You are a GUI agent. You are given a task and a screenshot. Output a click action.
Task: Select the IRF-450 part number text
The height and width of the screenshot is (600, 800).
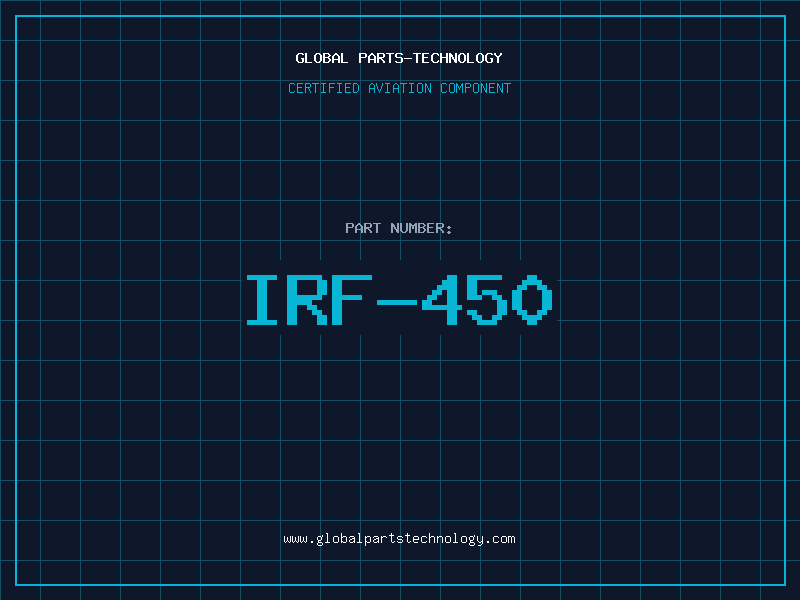pos(399,299)
